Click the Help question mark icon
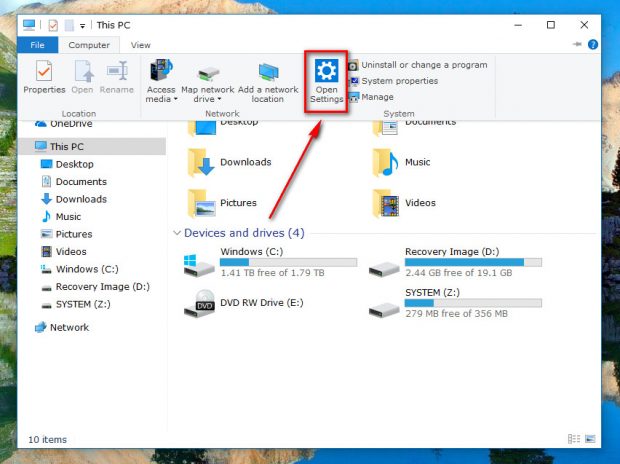 pos(593,45)
